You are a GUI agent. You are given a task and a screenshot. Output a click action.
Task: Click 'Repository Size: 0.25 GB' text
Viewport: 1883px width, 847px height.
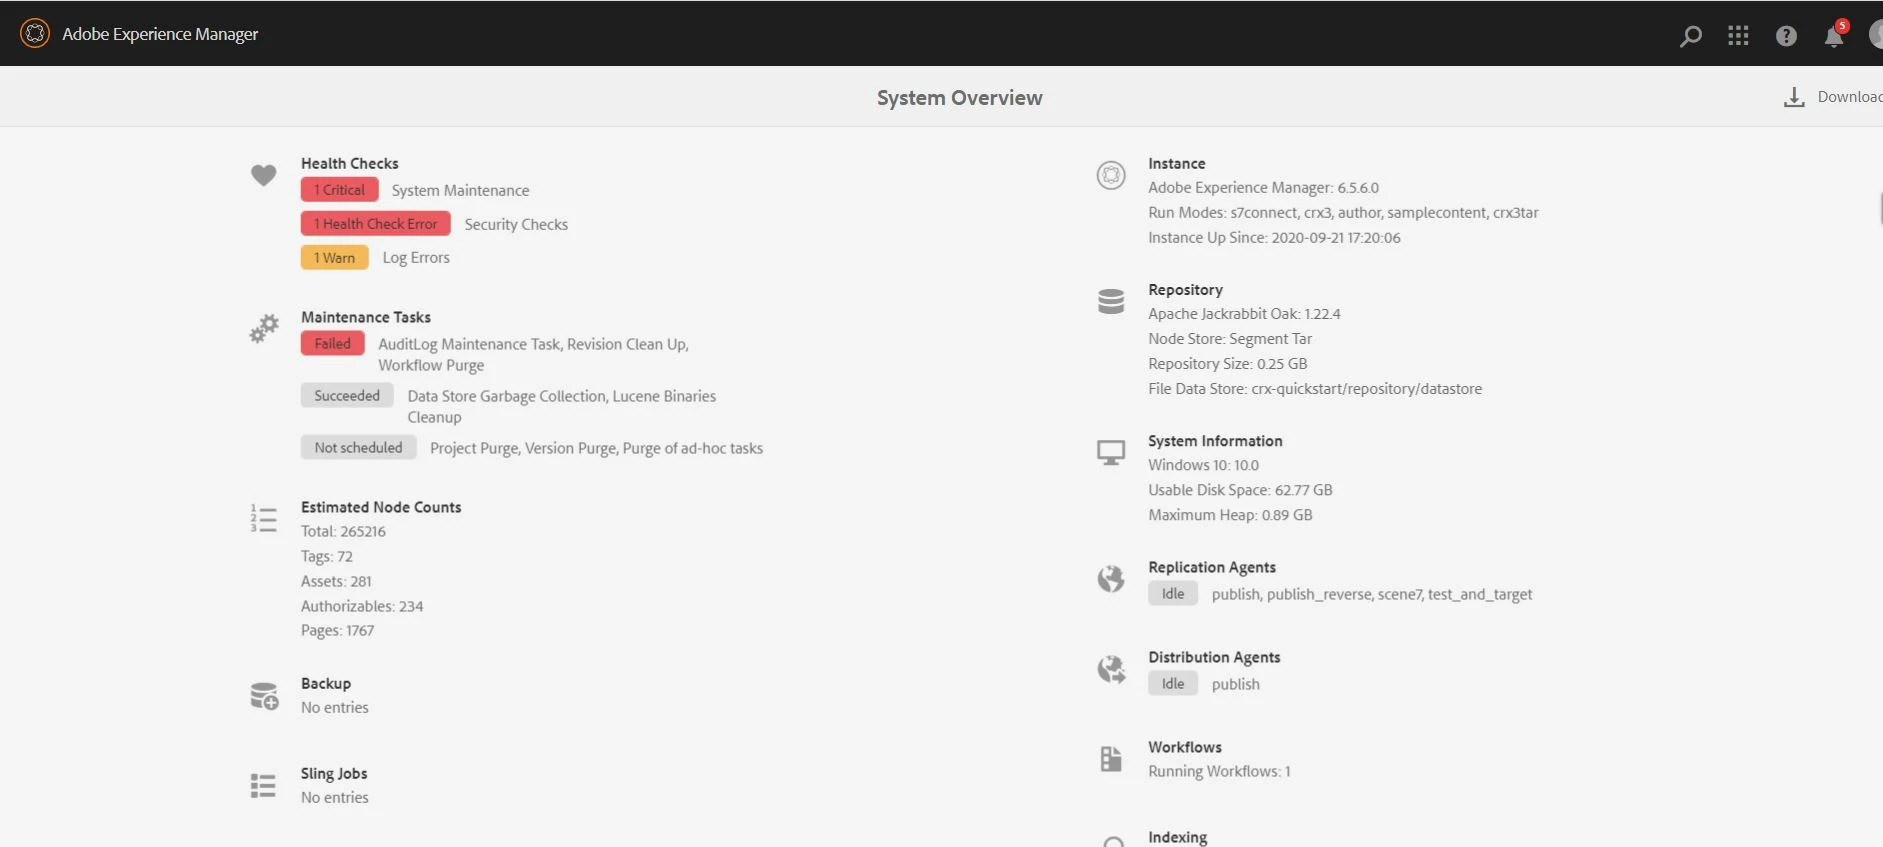[x=1228, y=363]
